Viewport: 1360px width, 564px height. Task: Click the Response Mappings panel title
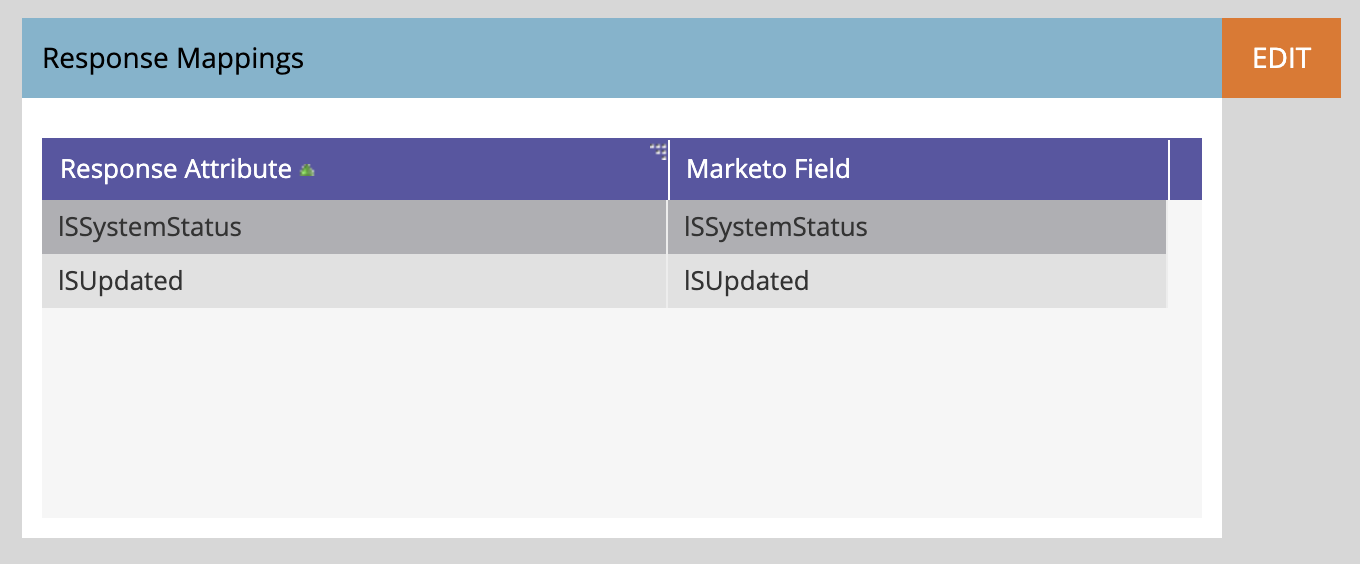point(173,58)
